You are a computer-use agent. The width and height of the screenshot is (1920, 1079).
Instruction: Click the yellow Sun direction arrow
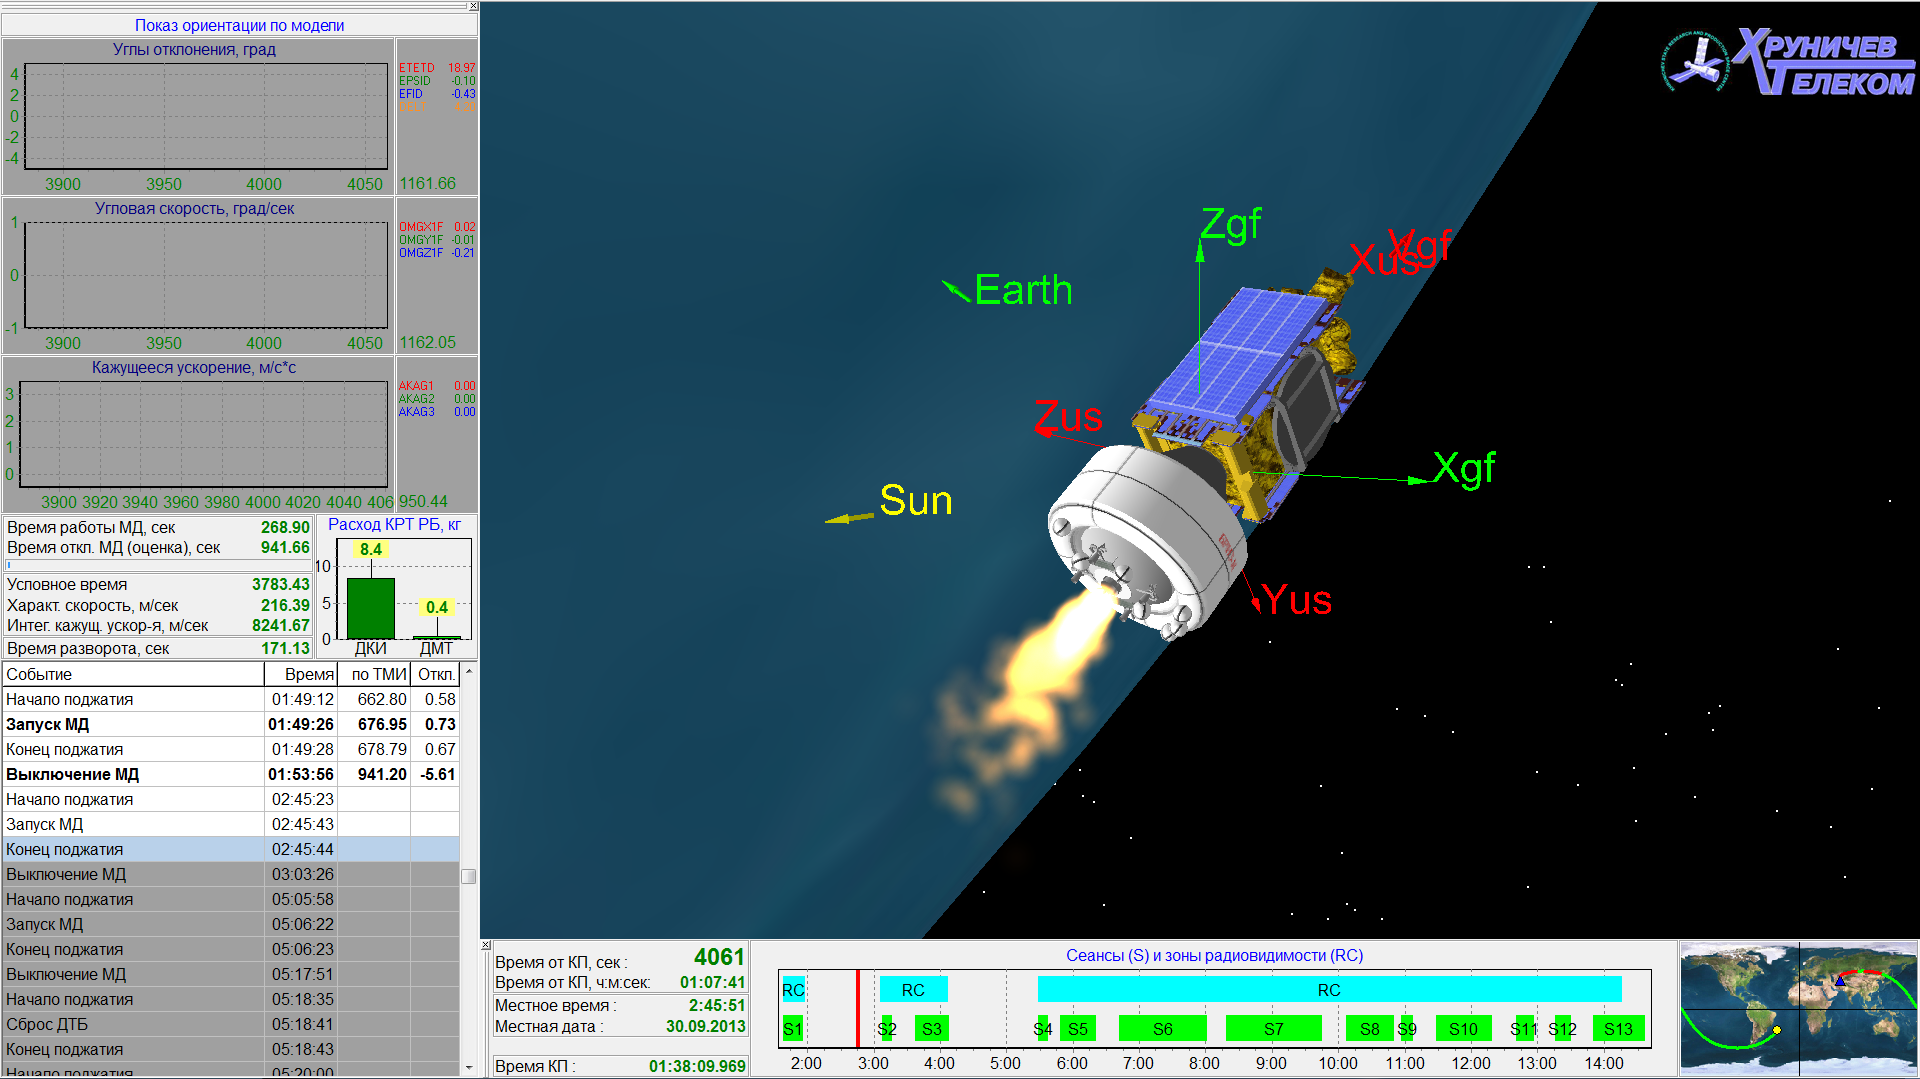tap(848, 518)
